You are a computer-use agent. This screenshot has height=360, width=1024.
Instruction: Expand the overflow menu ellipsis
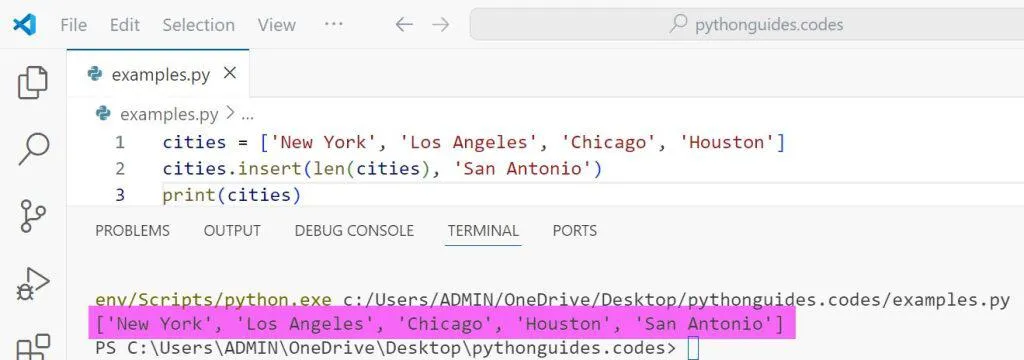pyautogui.click(x=334, y=24)
